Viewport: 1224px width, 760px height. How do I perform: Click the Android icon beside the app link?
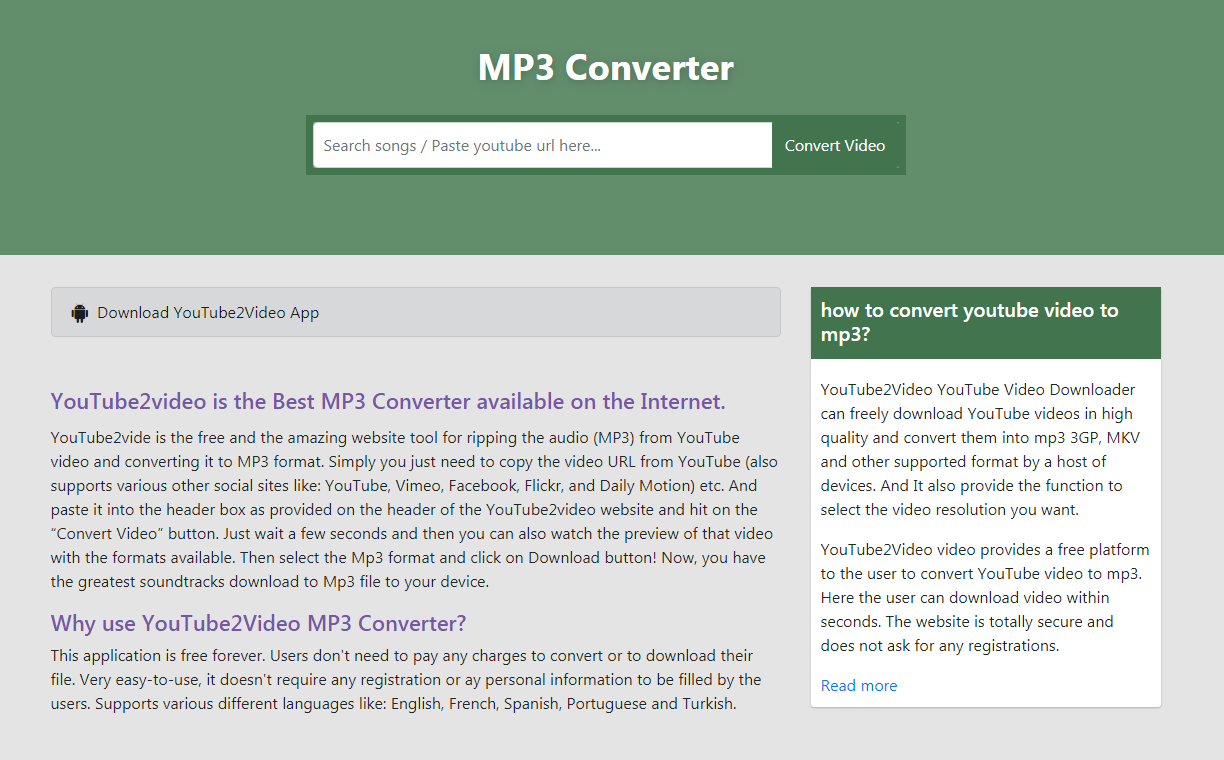click(x=79, y=312)
